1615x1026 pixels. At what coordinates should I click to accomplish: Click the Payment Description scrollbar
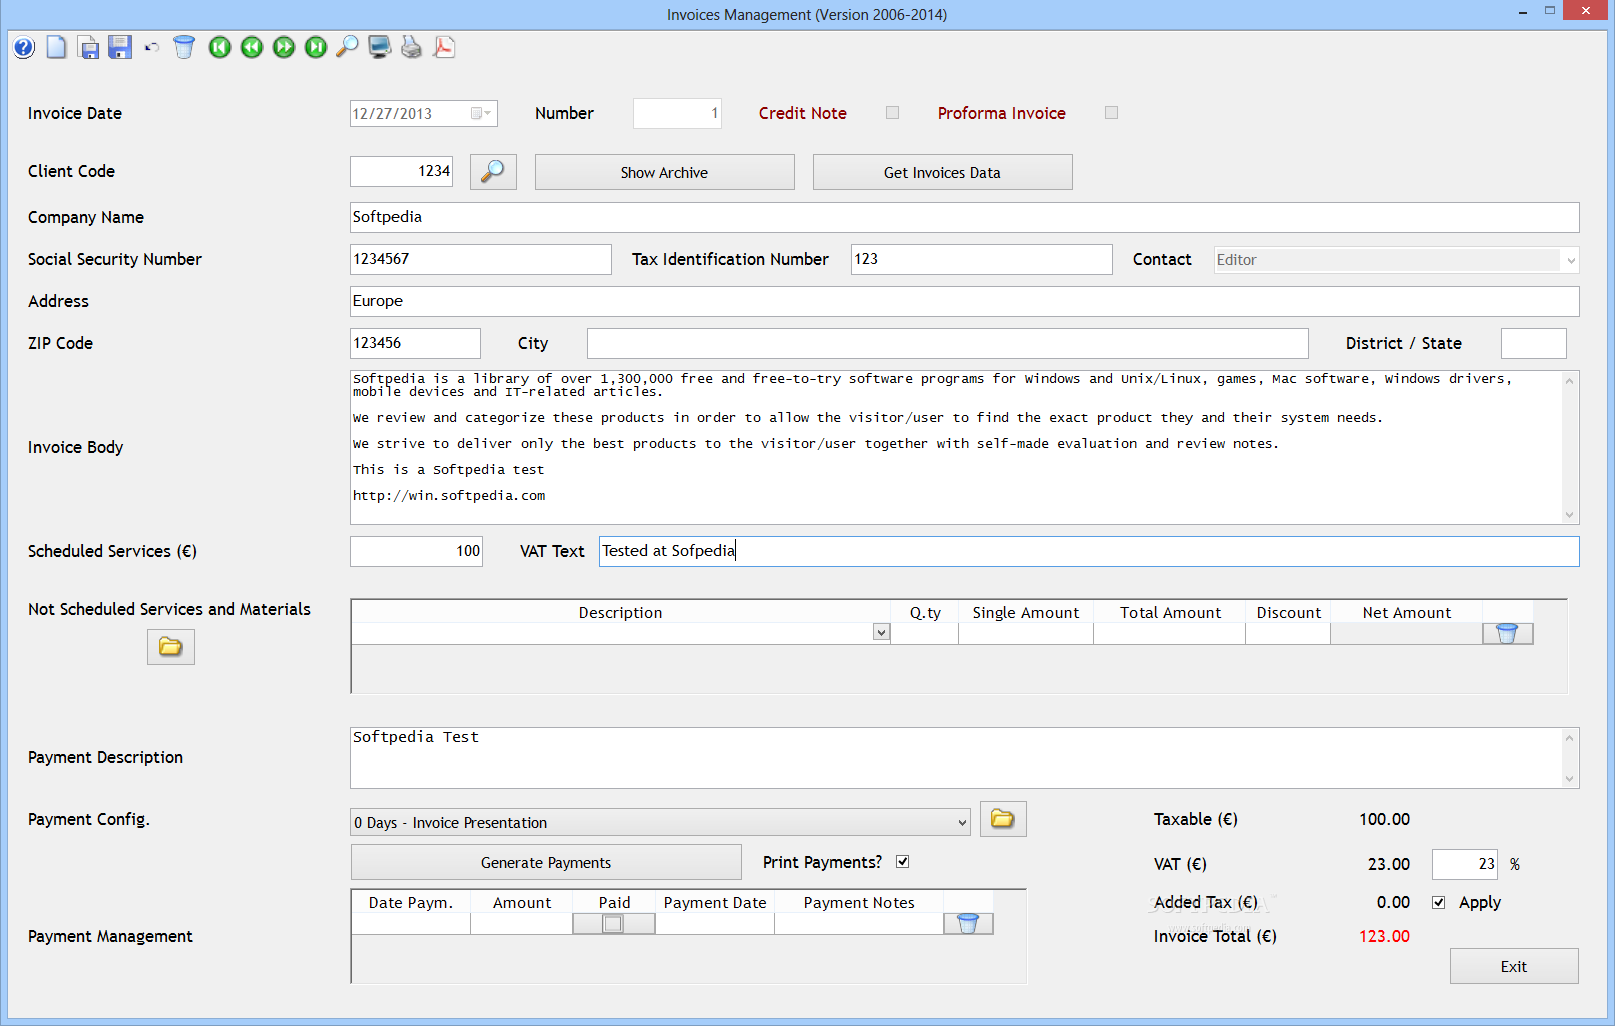click(x=1569, y=758)
